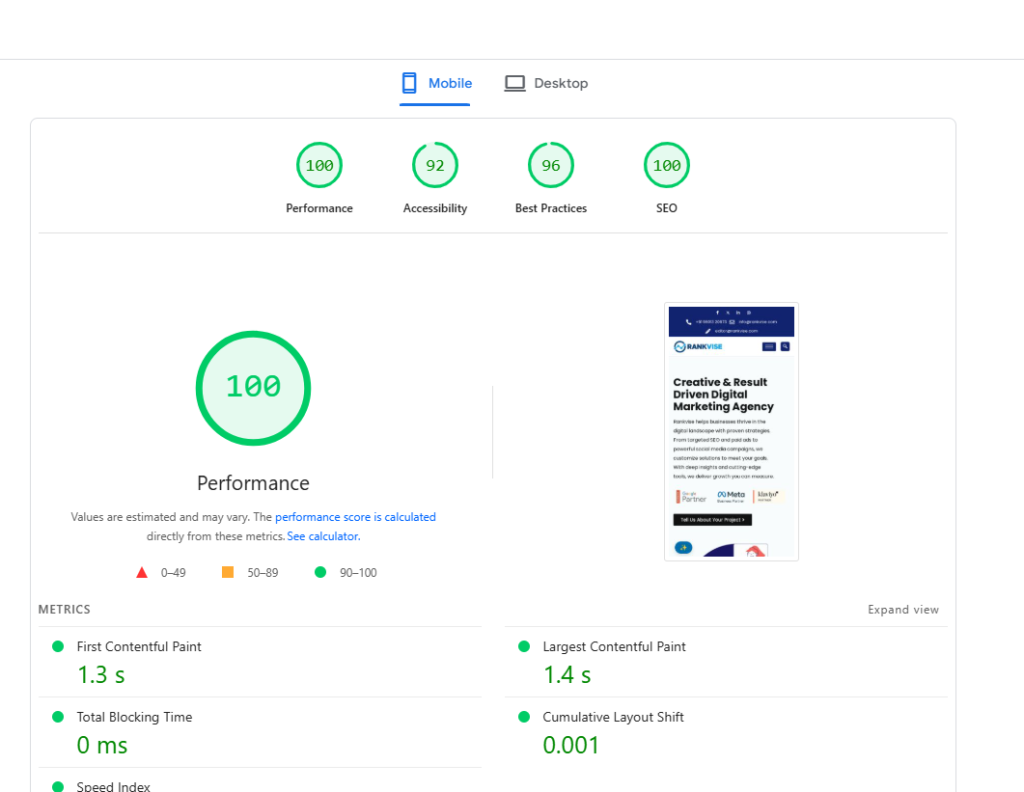Expand the First Contentful Paint metric
The width and height of the screenshot is (1024, 792).
pyautogui.click(x=139, y=646)
